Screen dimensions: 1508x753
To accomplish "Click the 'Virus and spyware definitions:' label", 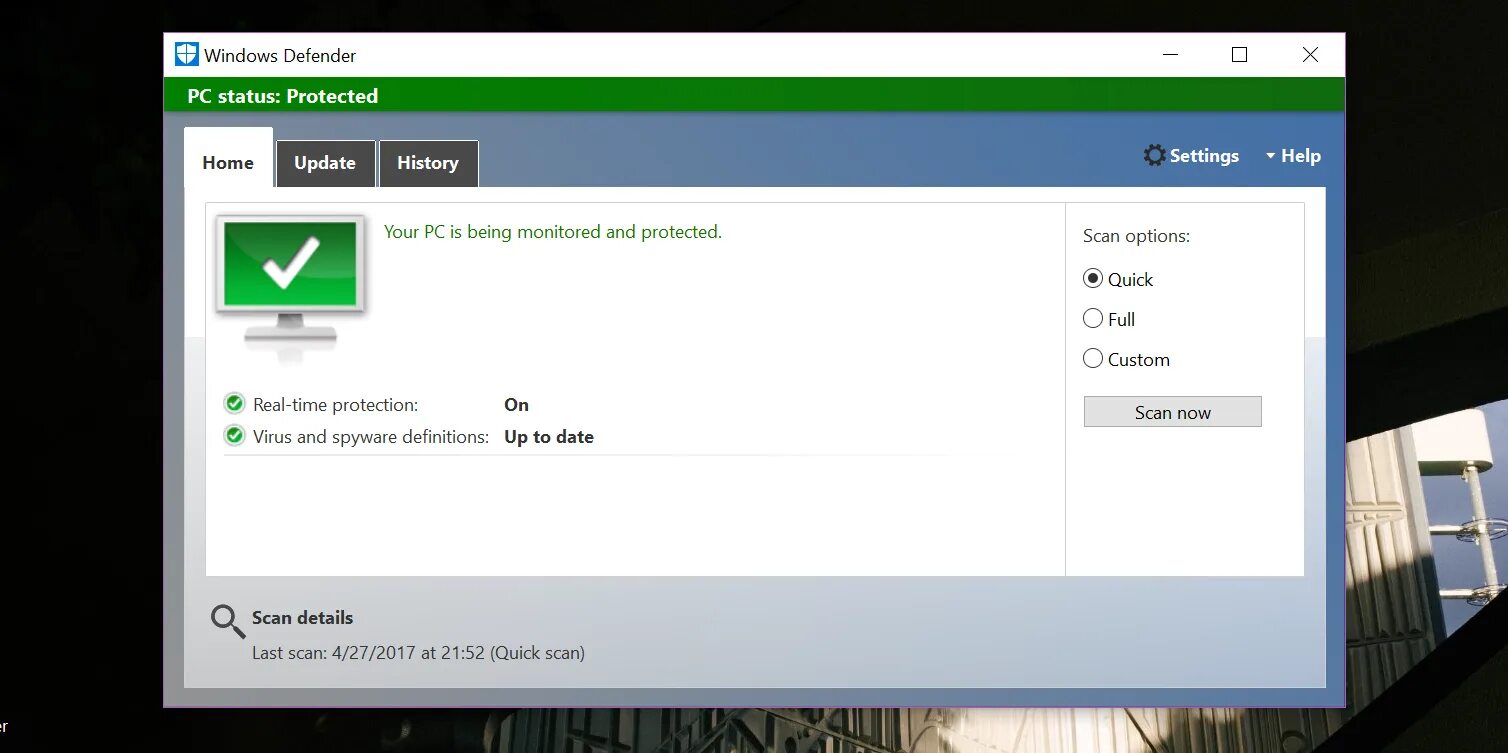I will 371,437.
